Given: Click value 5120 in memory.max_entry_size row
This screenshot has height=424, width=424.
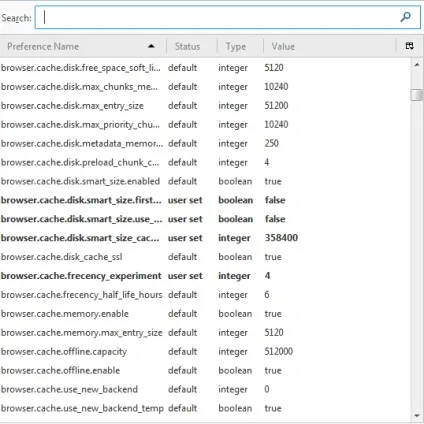Looking at the screenshot, I should [x=274, y=333].
